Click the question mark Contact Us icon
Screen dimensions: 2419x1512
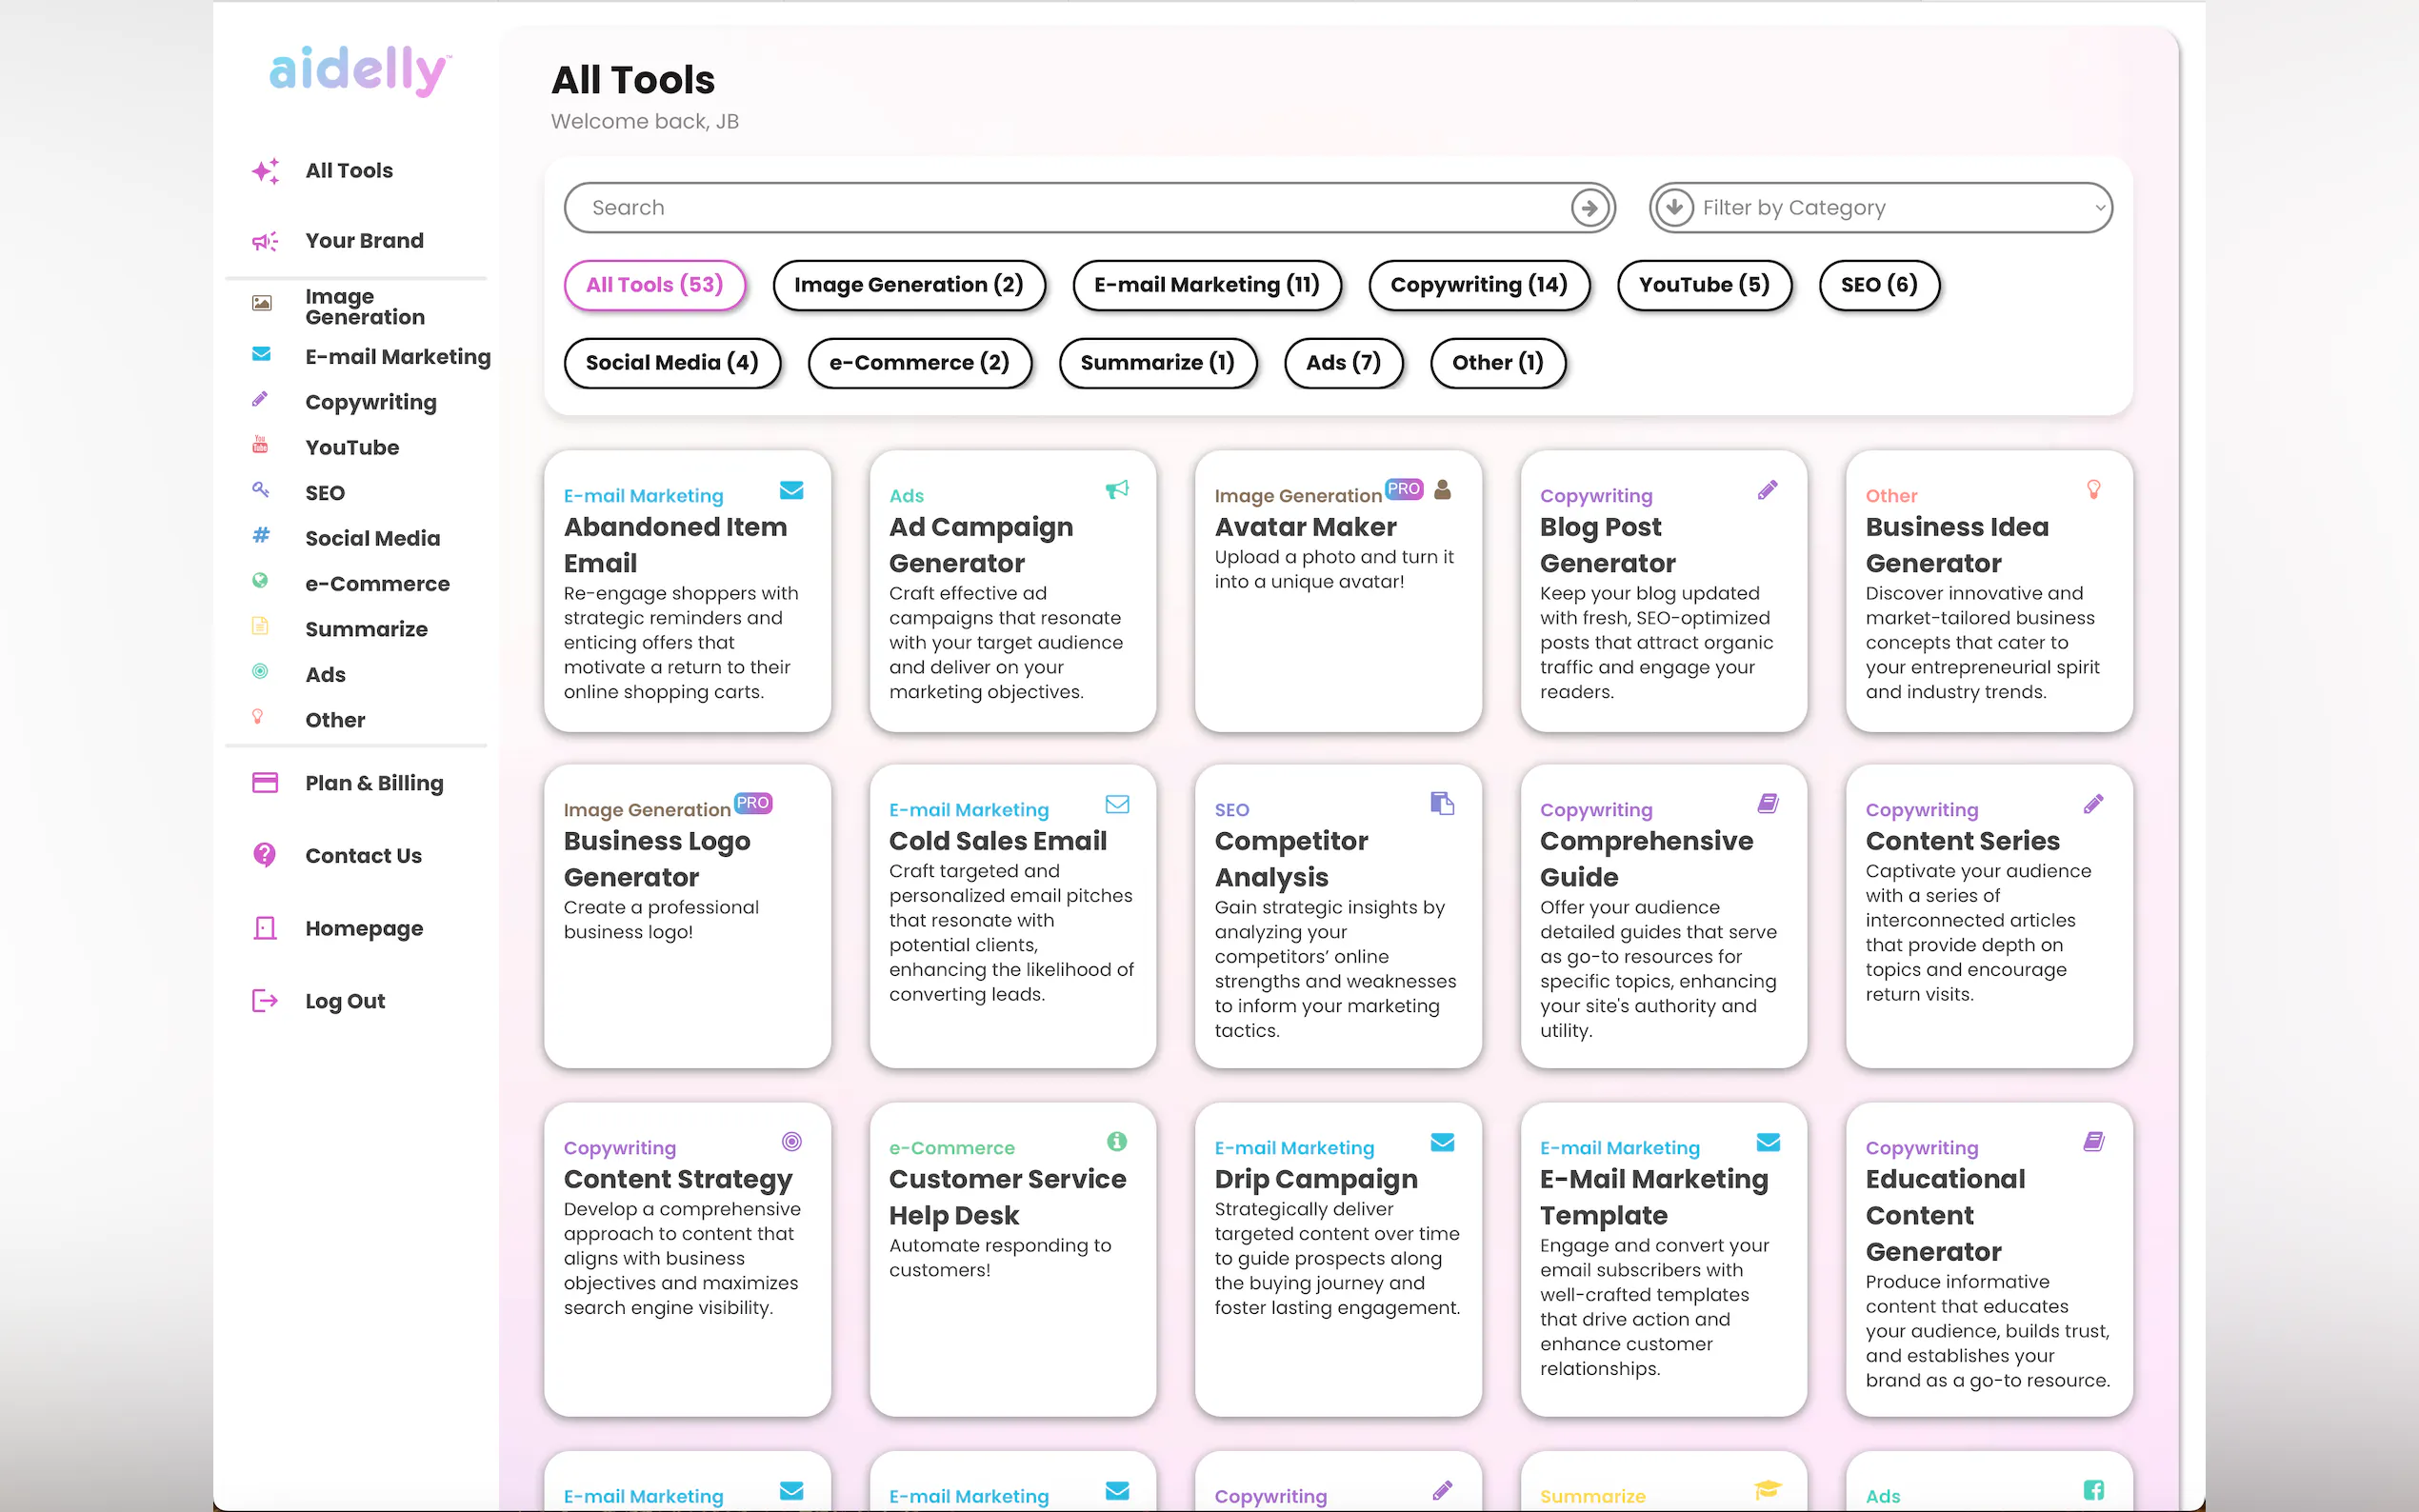tap(265, 855)
